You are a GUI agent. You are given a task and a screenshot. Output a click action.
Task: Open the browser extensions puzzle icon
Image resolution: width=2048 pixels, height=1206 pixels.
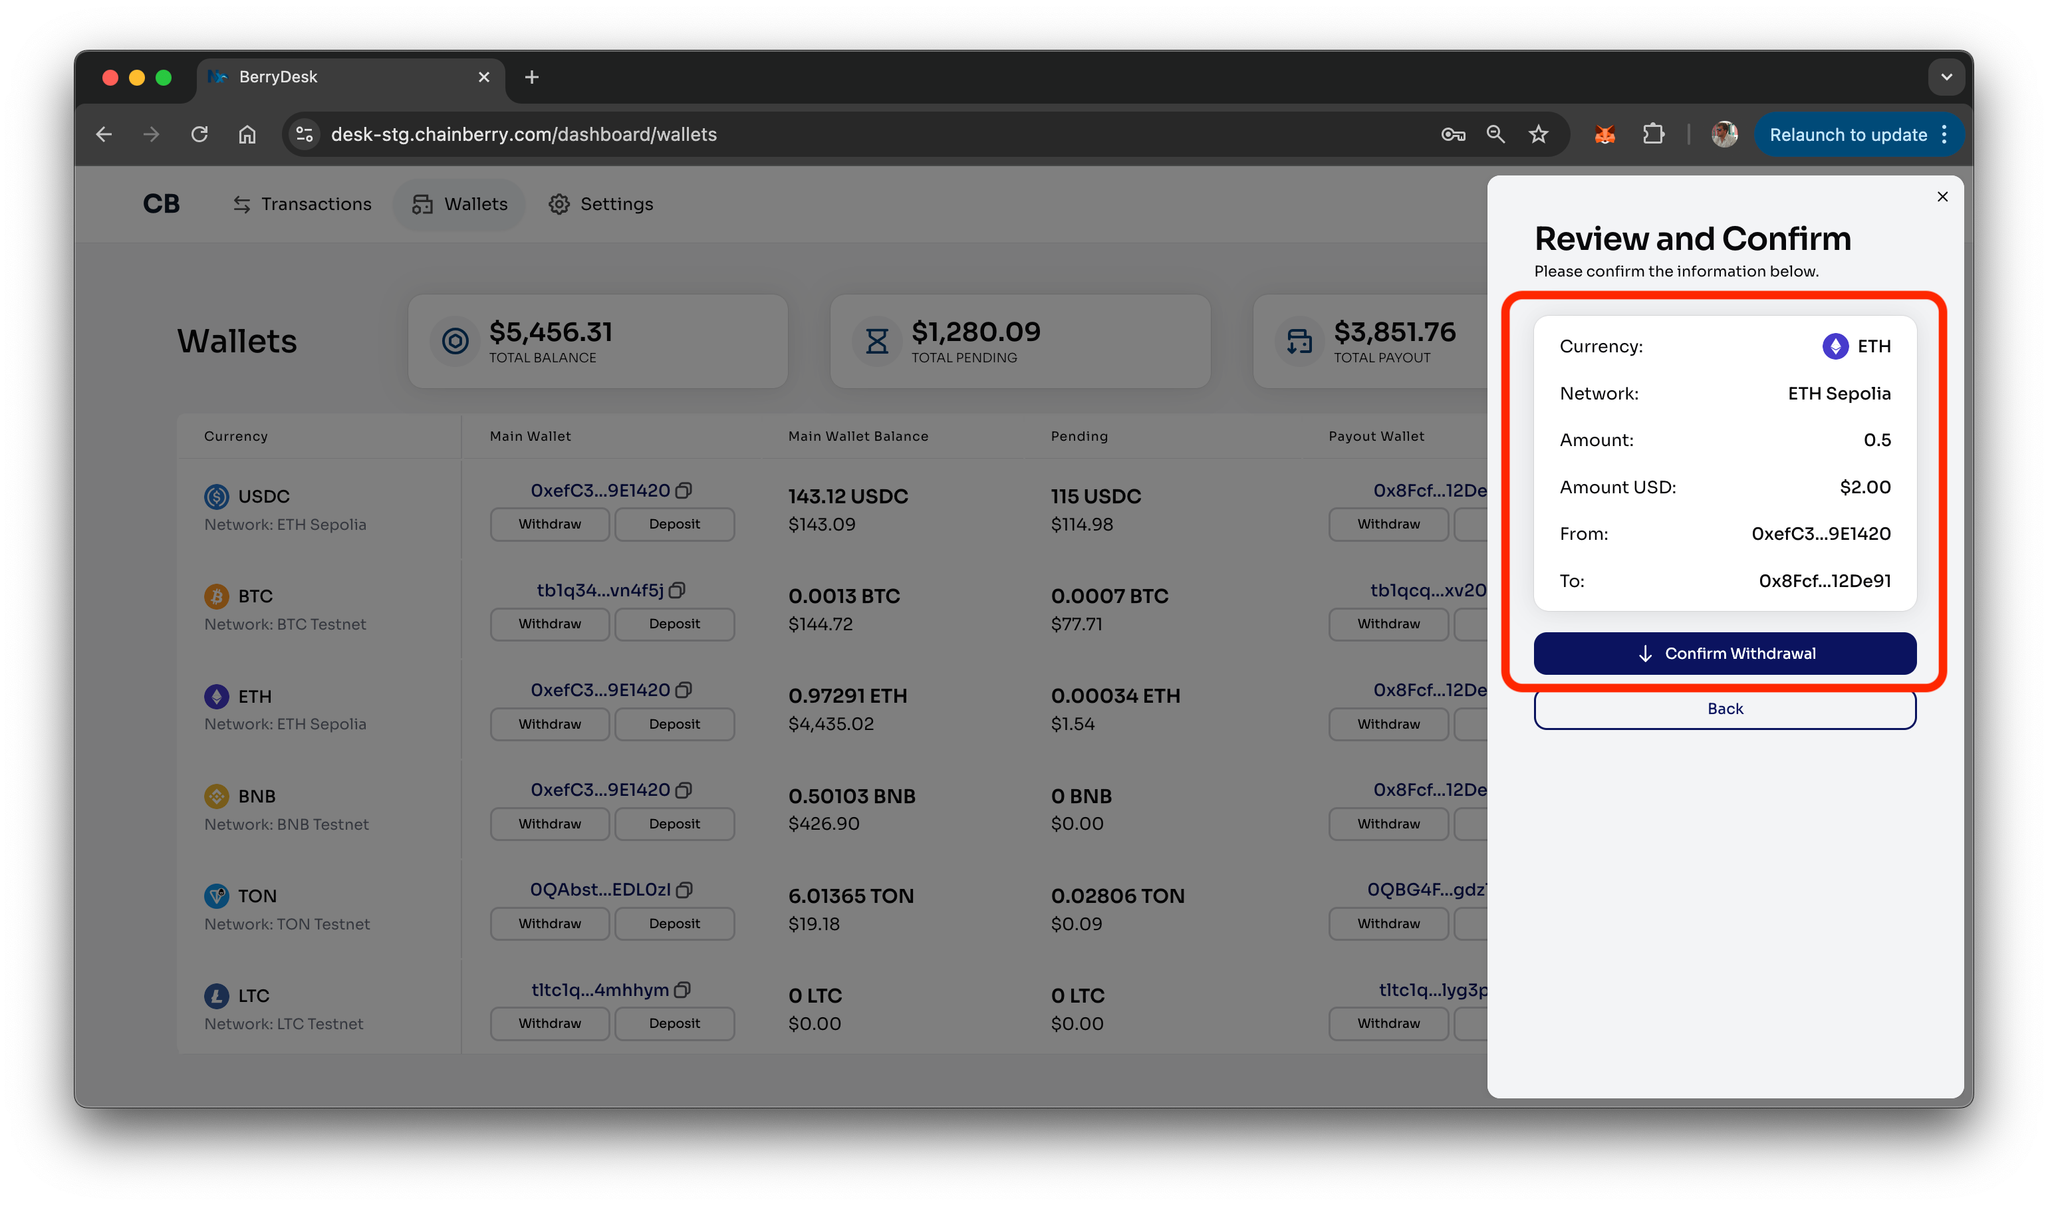click(x=1654, y=134)
